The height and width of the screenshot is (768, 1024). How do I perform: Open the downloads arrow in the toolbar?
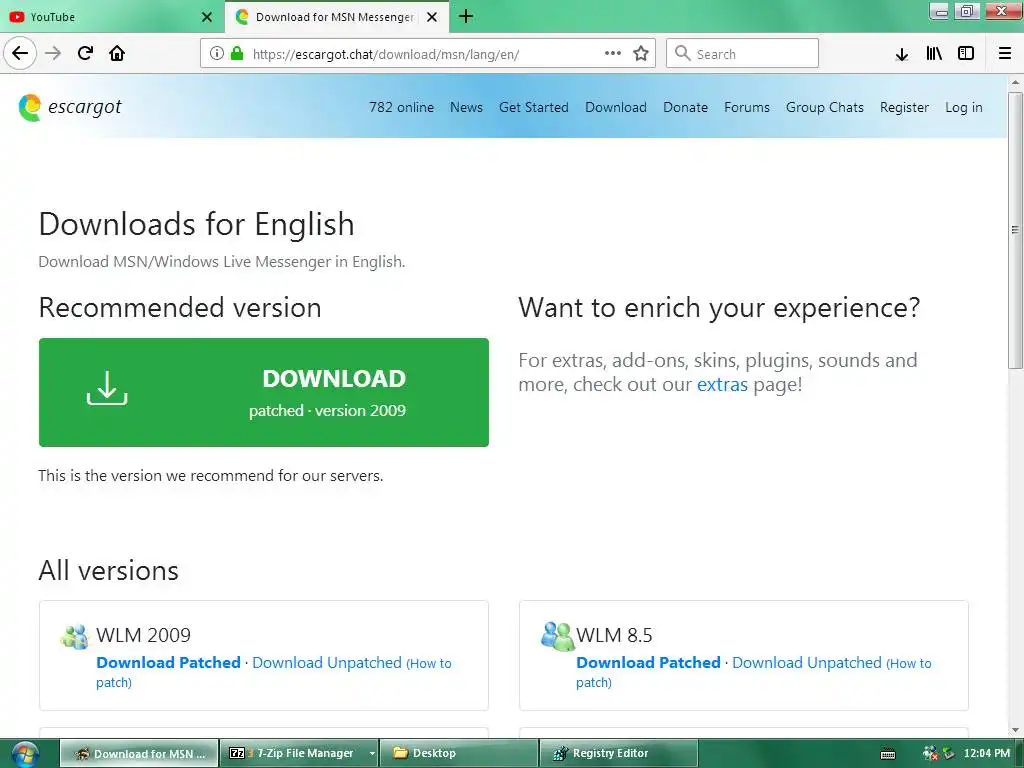902,54
